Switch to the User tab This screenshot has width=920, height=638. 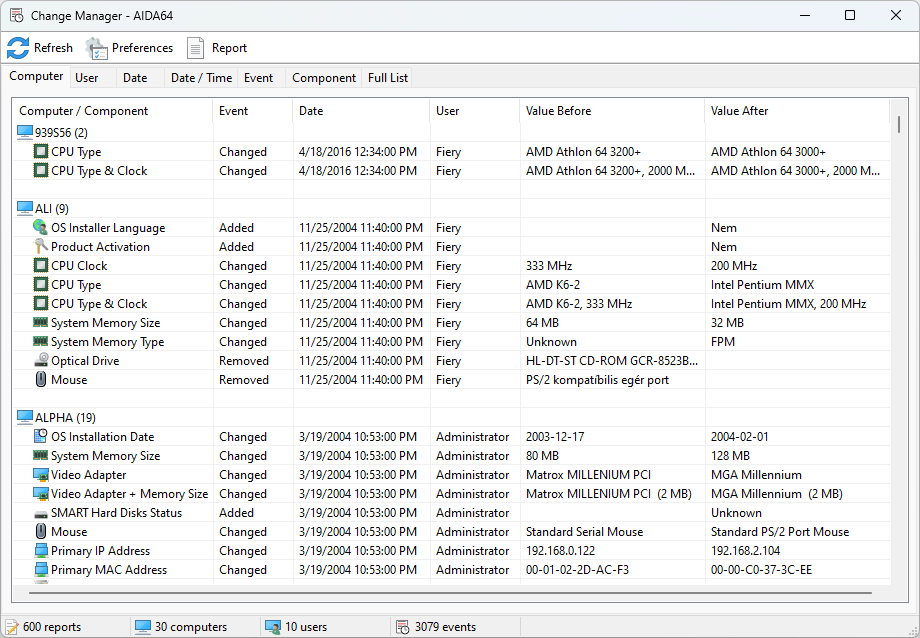(87, 78)
